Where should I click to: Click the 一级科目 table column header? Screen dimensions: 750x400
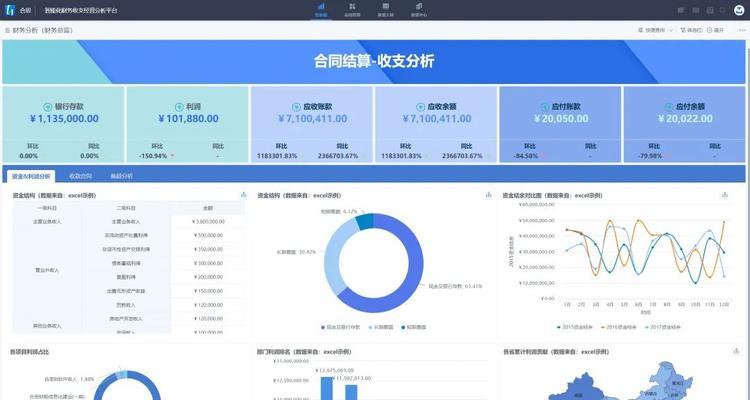pyautogui.click(x=47, y=208)
